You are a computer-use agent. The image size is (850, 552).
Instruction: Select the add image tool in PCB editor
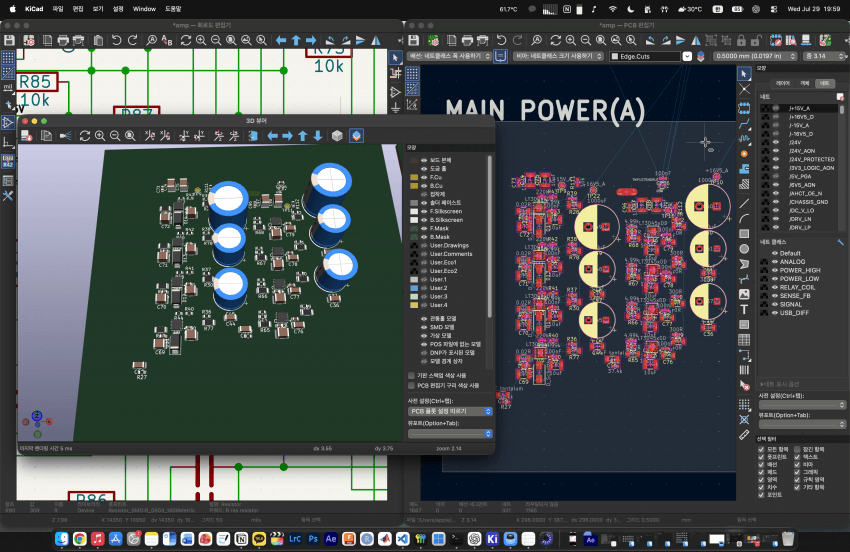tap(744, 294)
